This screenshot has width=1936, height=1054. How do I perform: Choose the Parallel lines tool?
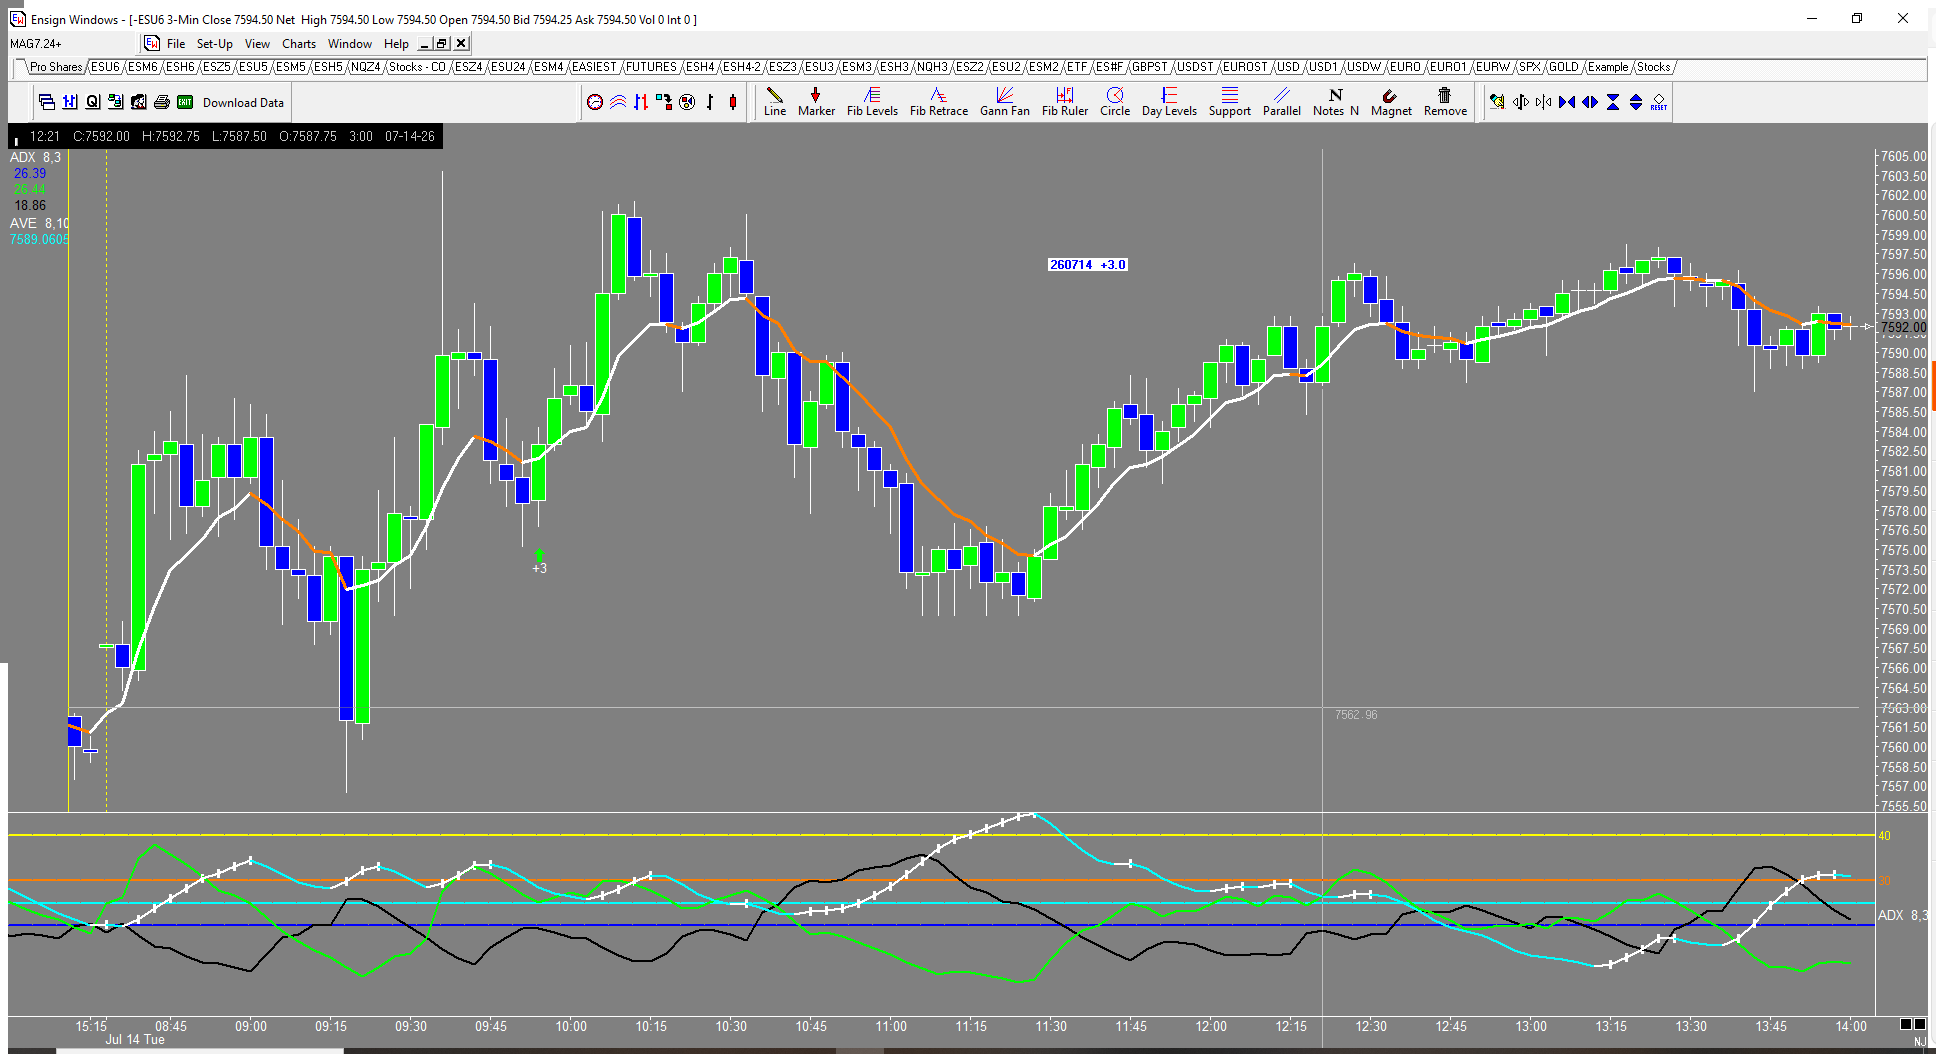[x=1282, y=102]
